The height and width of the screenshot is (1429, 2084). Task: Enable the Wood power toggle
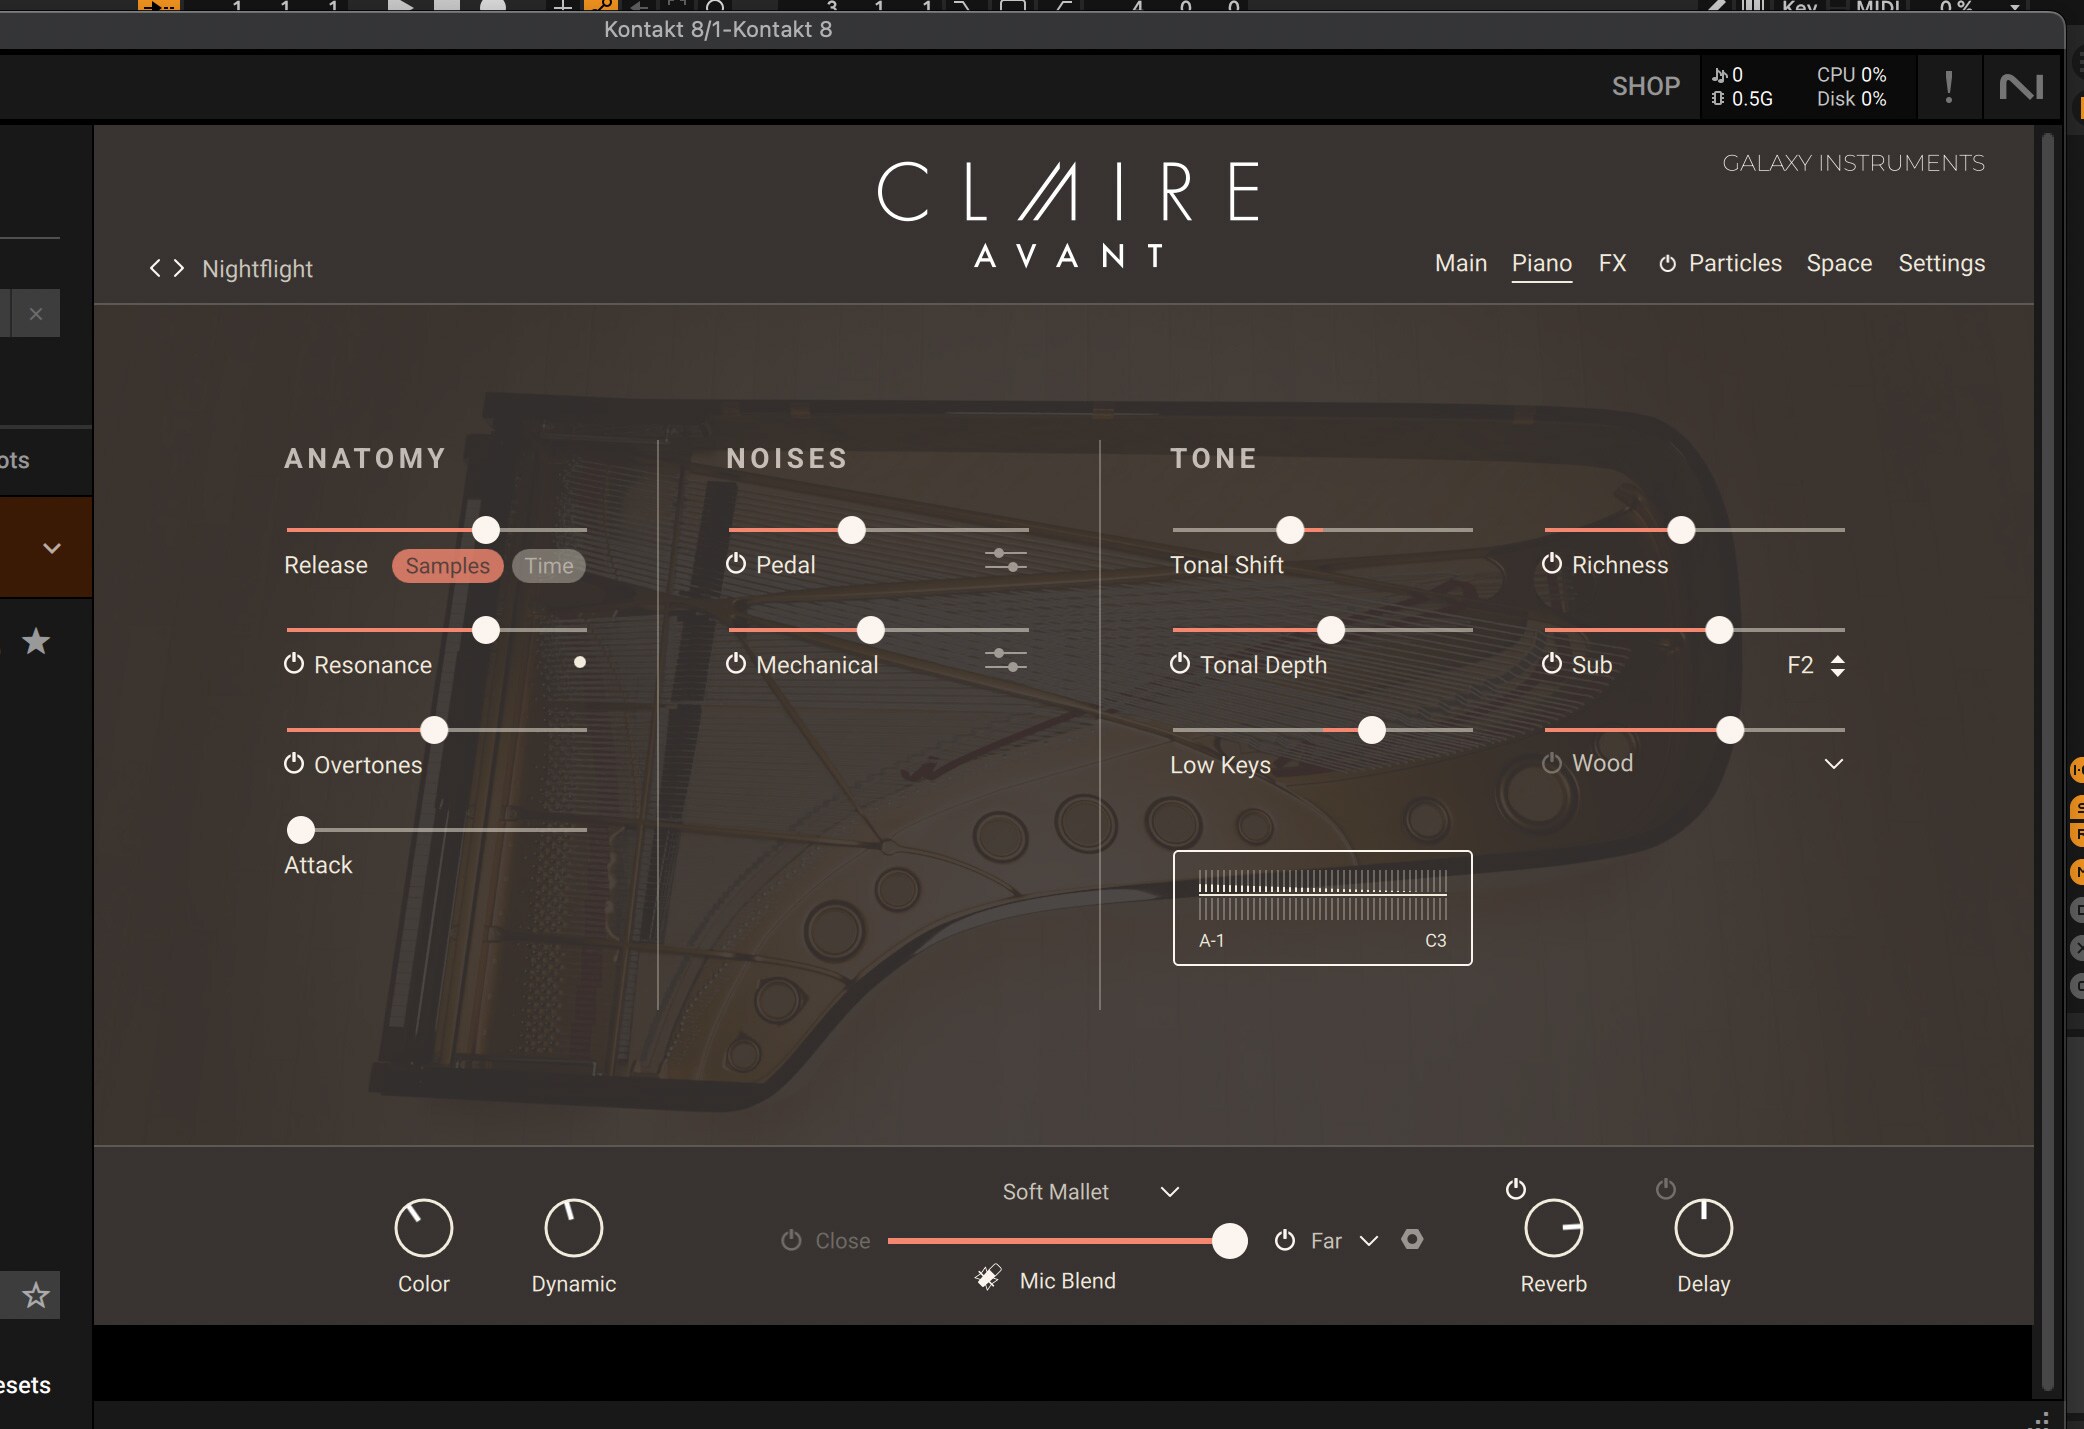click(1552, 763)
